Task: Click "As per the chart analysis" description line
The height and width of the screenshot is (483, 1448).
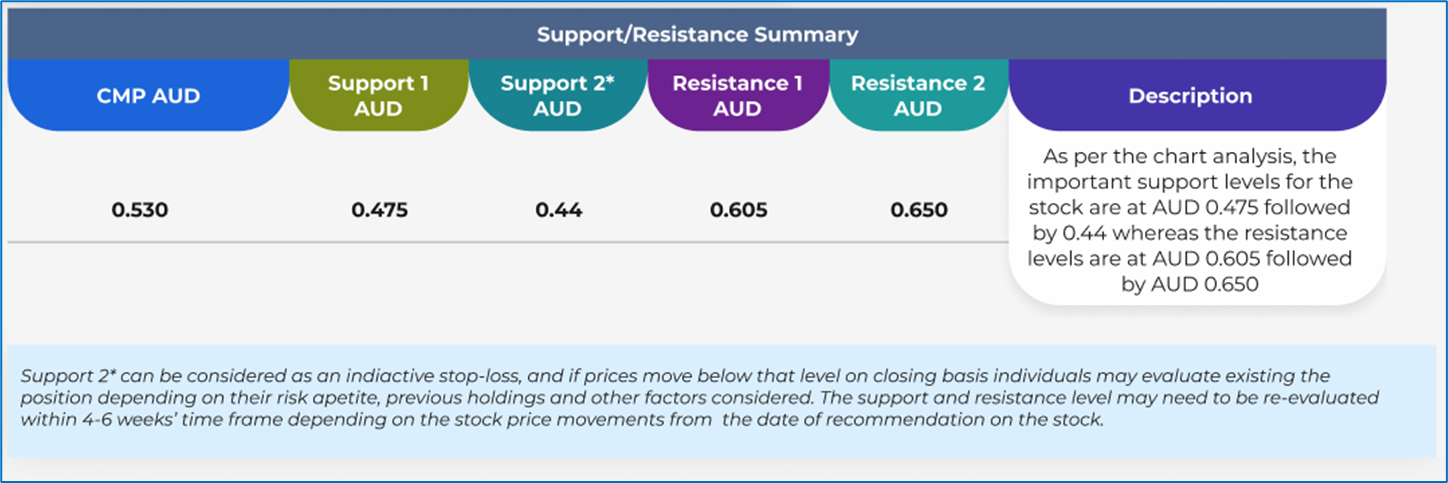Action: point(1190,157)
